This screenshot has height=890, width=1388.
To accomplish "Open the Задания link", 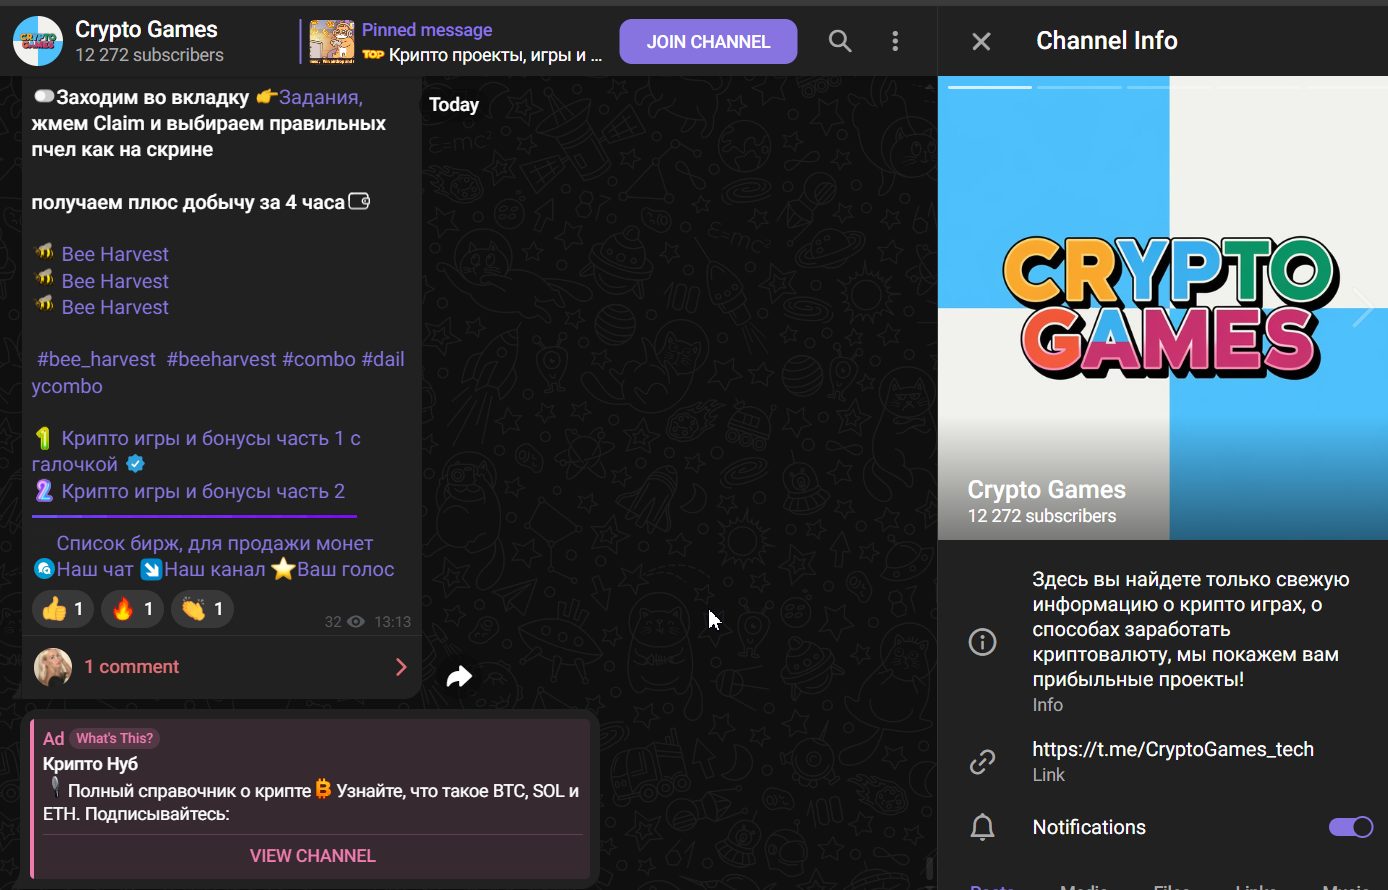I will (320, 97).
